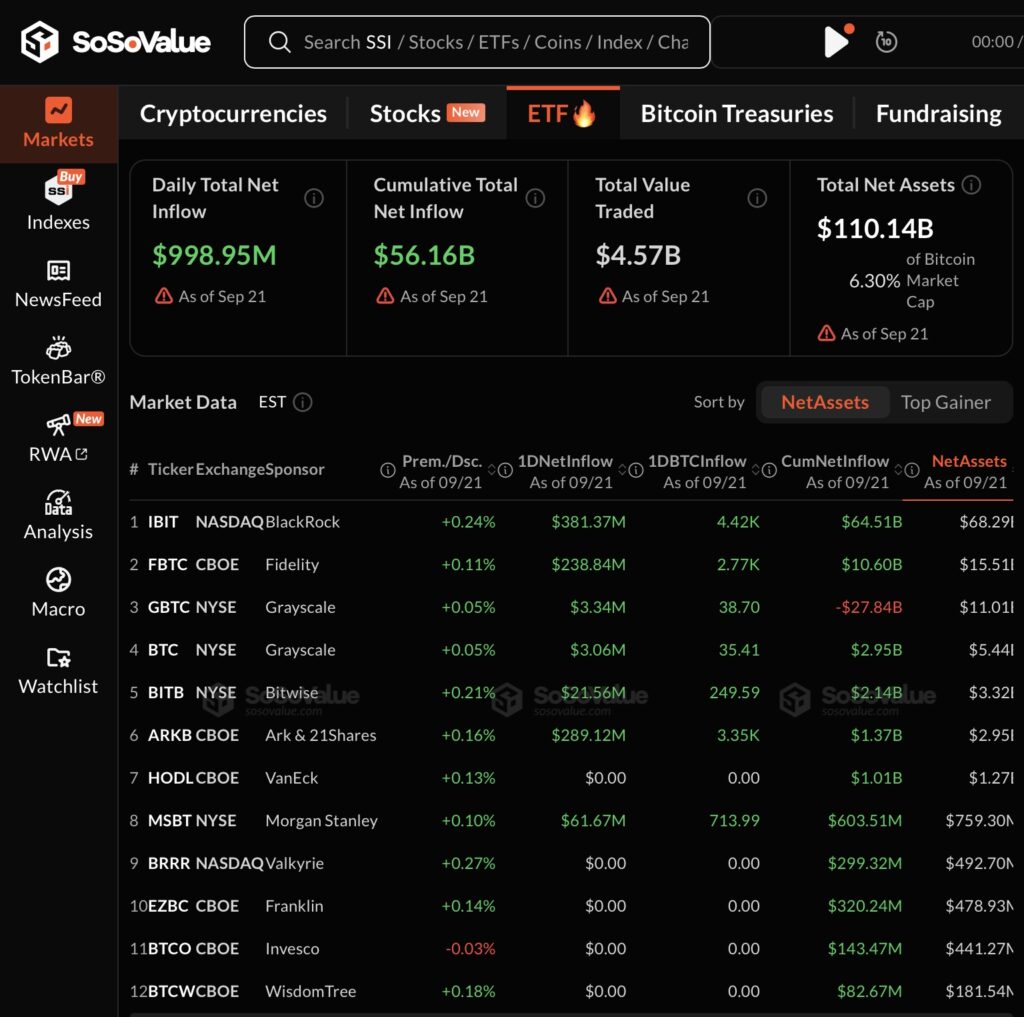
Task: Open the Fundraising tab
Action: coord(938,114)
